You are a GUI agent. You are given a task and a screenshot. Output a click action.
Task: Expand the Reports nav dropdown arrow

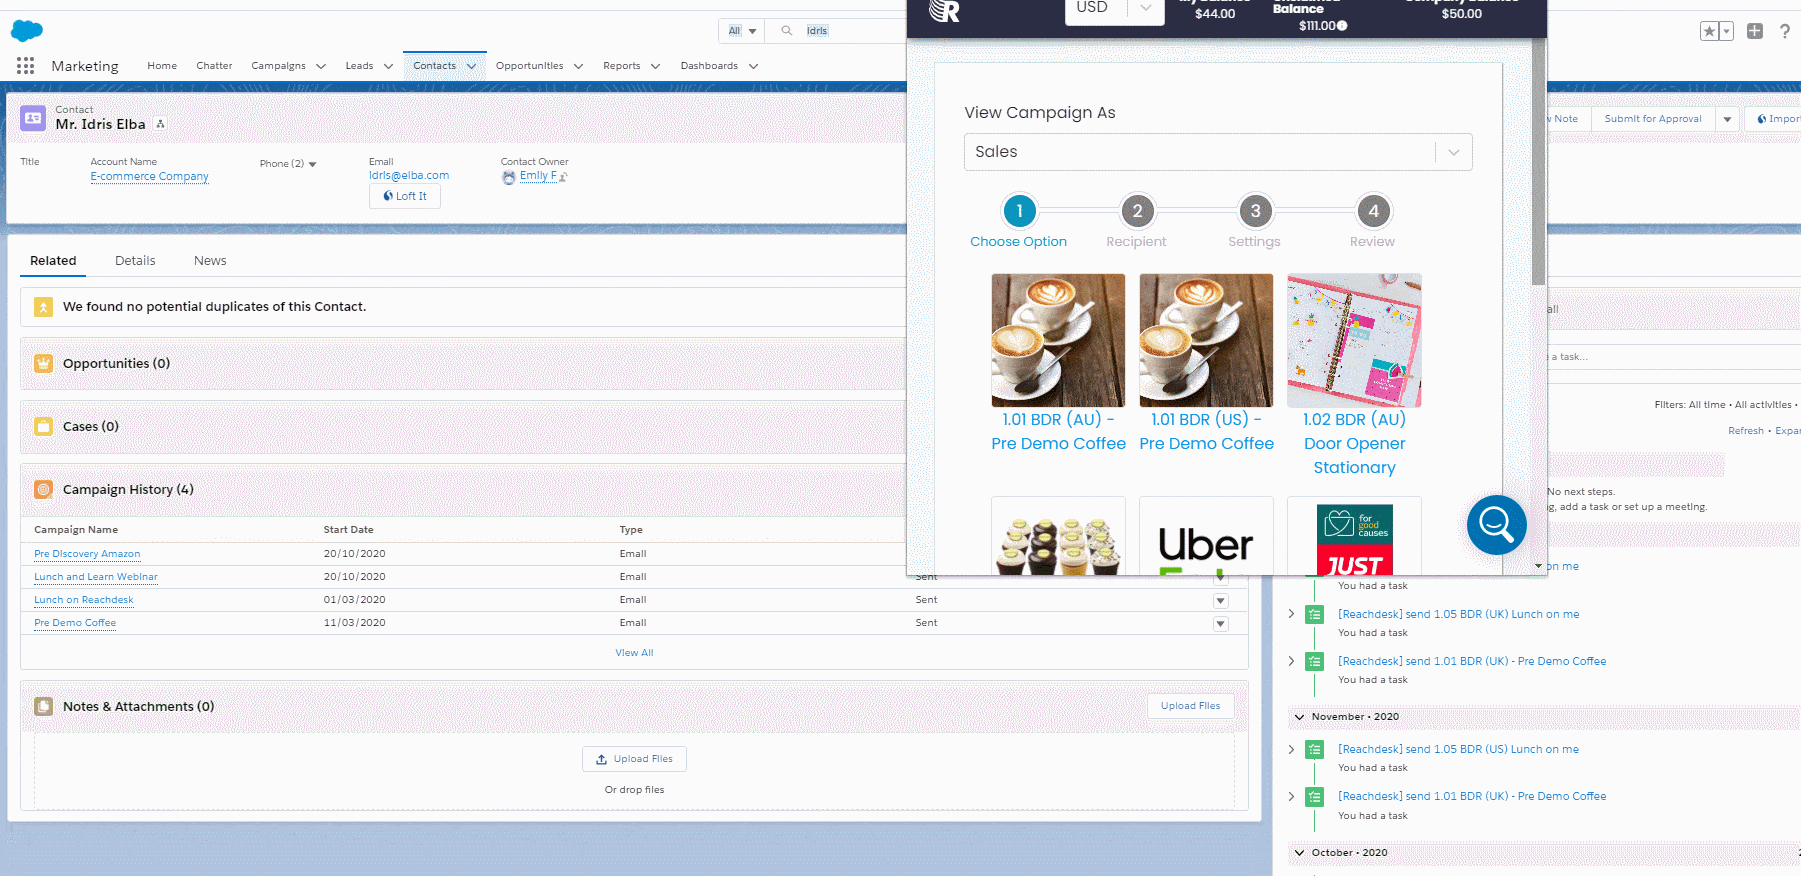pos(655,66)
